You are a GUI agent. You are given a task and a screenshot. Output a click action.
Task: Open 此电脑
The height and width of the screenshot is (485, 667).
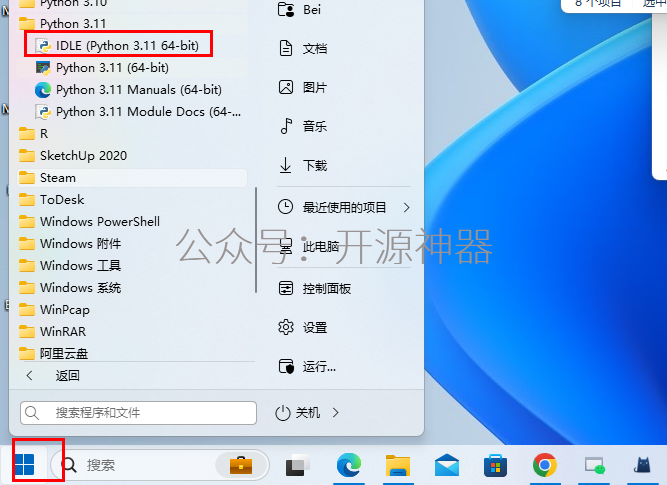pyautogui.click(x=309, y=246)
